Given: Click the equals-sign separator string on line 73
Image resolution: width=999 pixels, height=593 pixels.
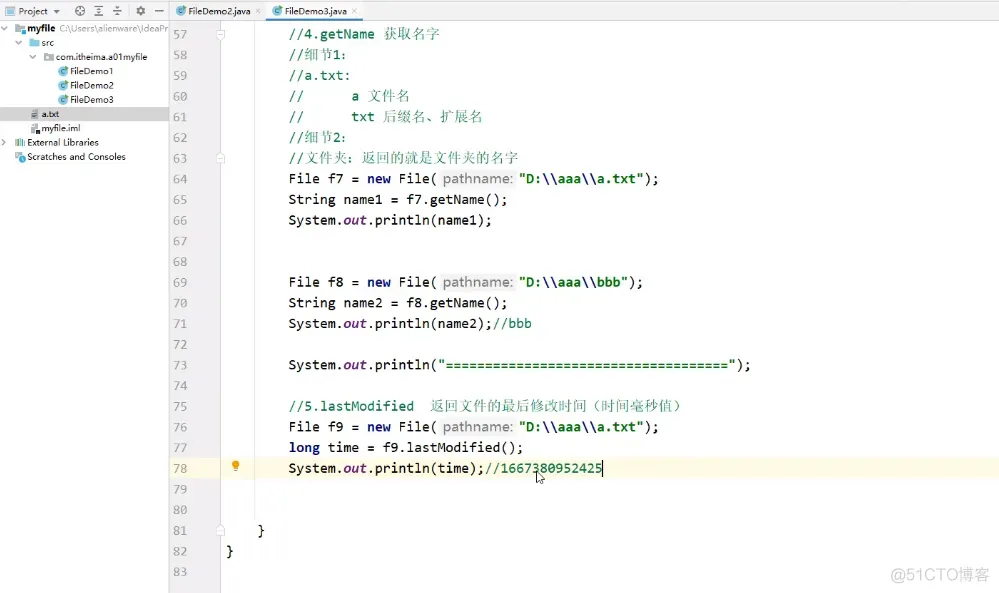Looking at the screenshot, I should pos(587,365).
